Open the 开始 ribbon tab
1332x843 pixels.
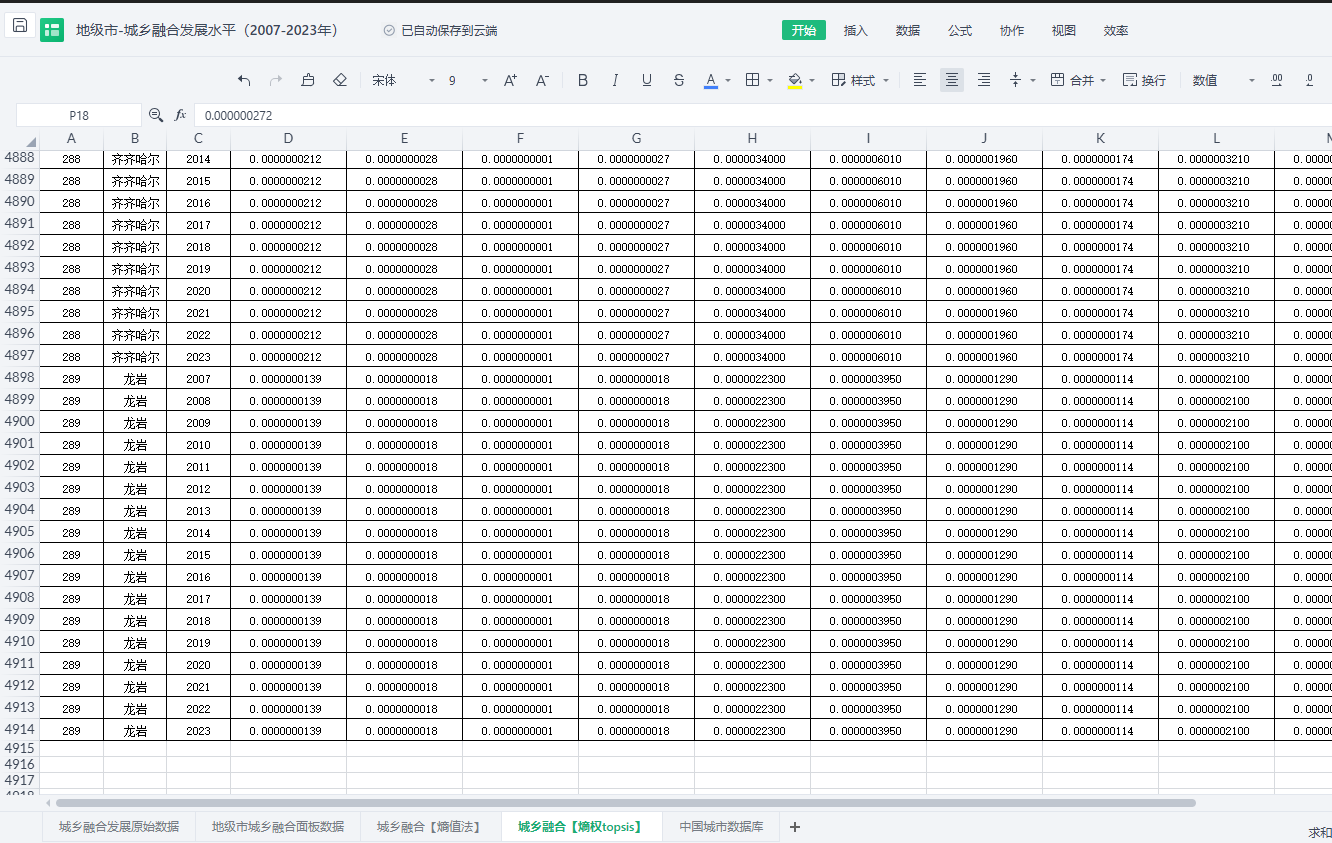coord(804,30)
